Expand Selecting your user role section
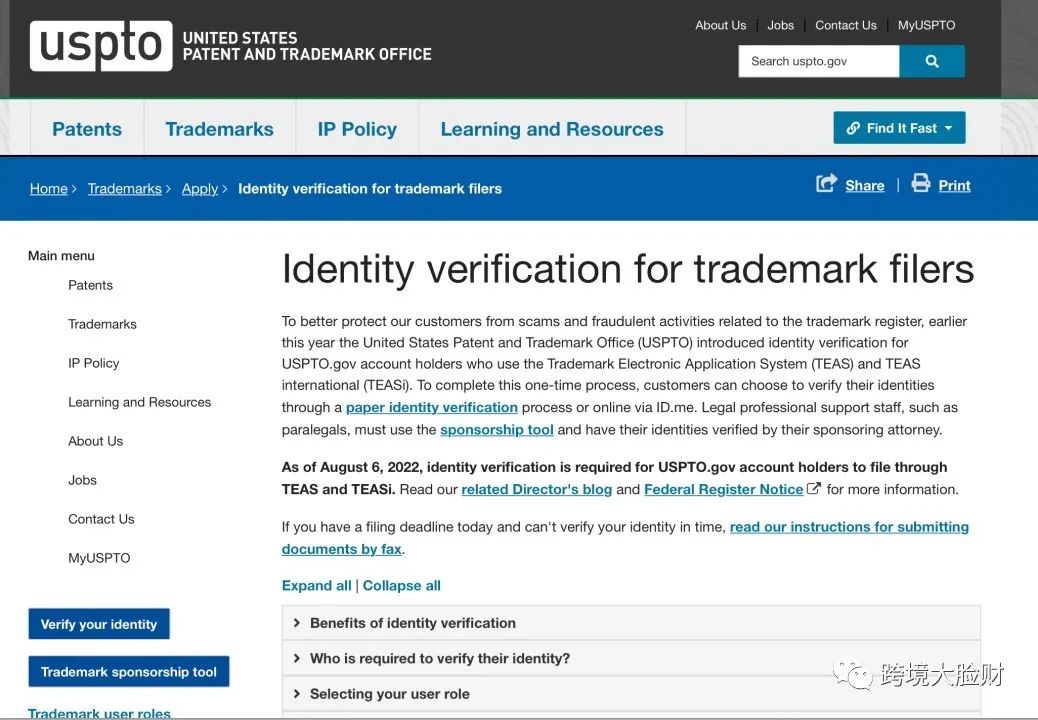The width and height of the screenshot is (1038, 720). 389,694
